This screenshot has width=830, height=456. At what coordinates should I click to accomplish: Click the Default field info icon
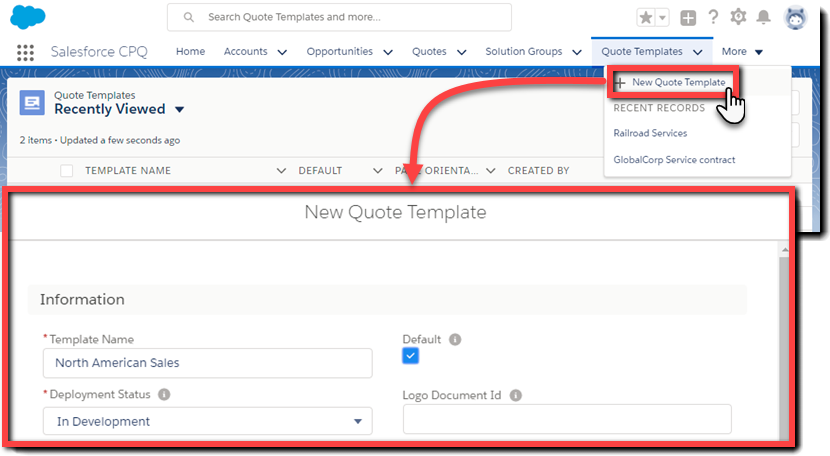coord(455,340)
